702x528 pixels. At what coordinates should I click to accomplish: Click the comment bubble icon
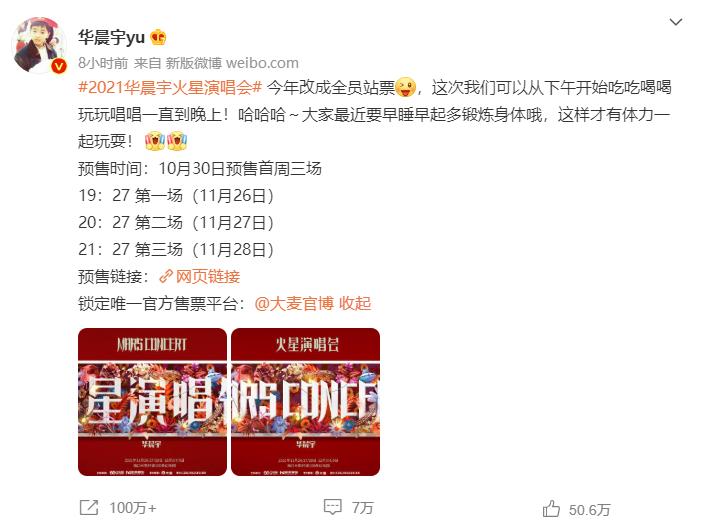click(x=333, y=507)
